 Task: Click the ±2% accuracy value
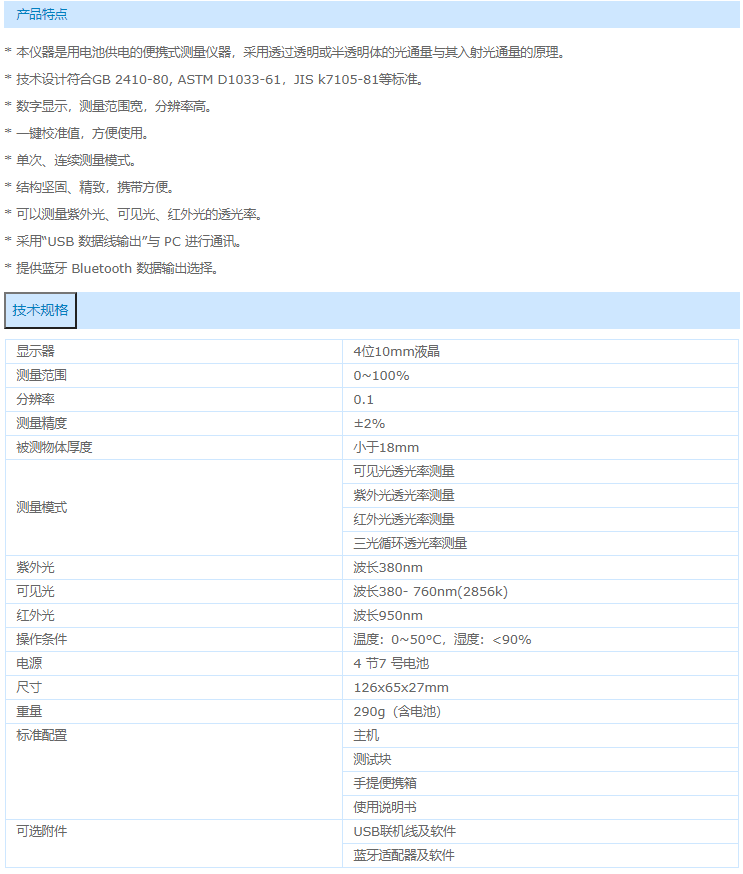tap(369, 423)
